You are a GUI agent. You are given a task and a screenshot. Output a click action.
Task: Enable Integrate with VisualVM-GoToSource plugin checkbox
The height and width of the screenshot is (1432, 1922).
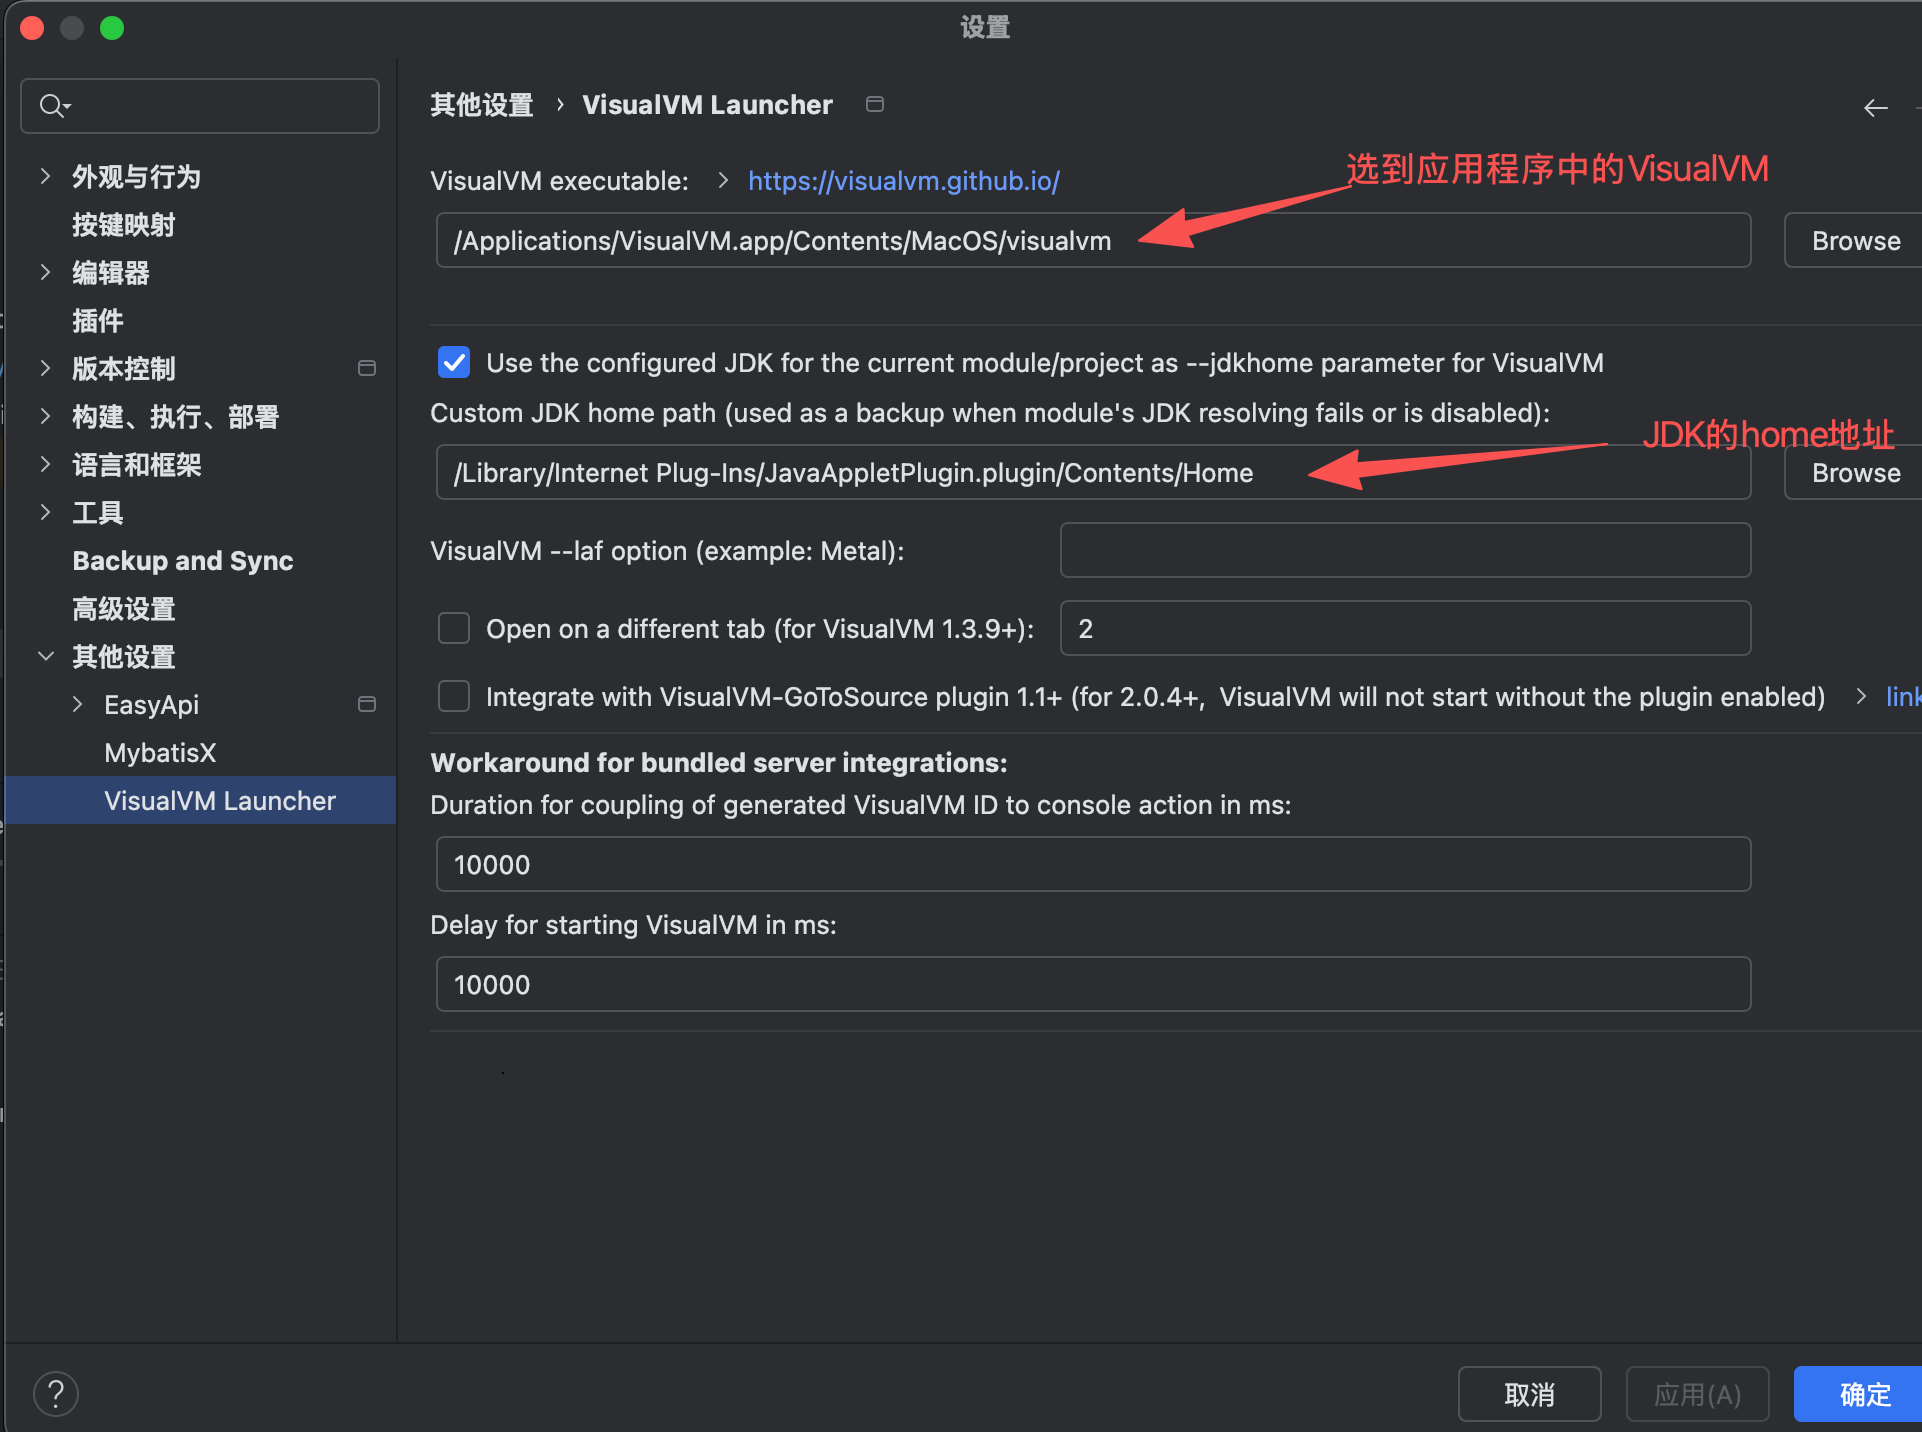(x=454, y=696)
